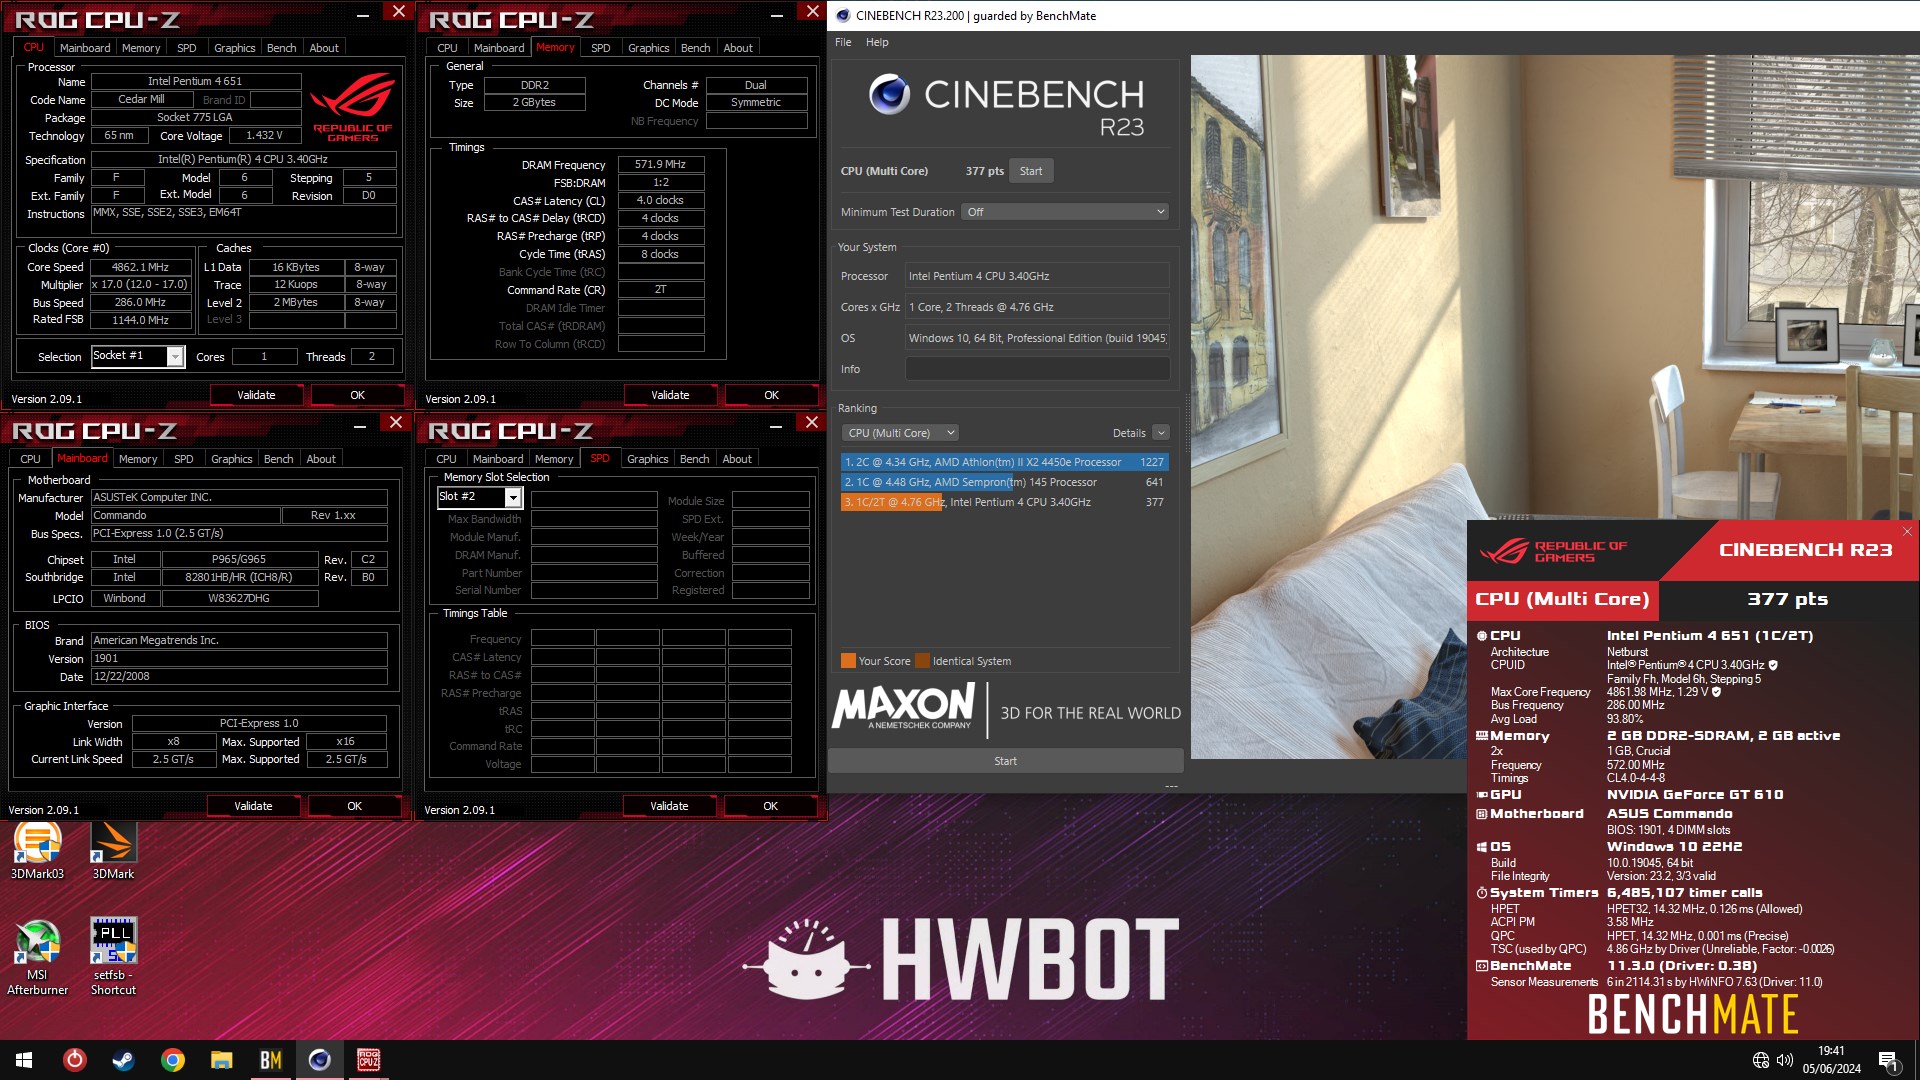The width and height of the screenshot is (1920, 1080).
Task: Open Mainboard tab in the CPU window
Action: point(85,48)
